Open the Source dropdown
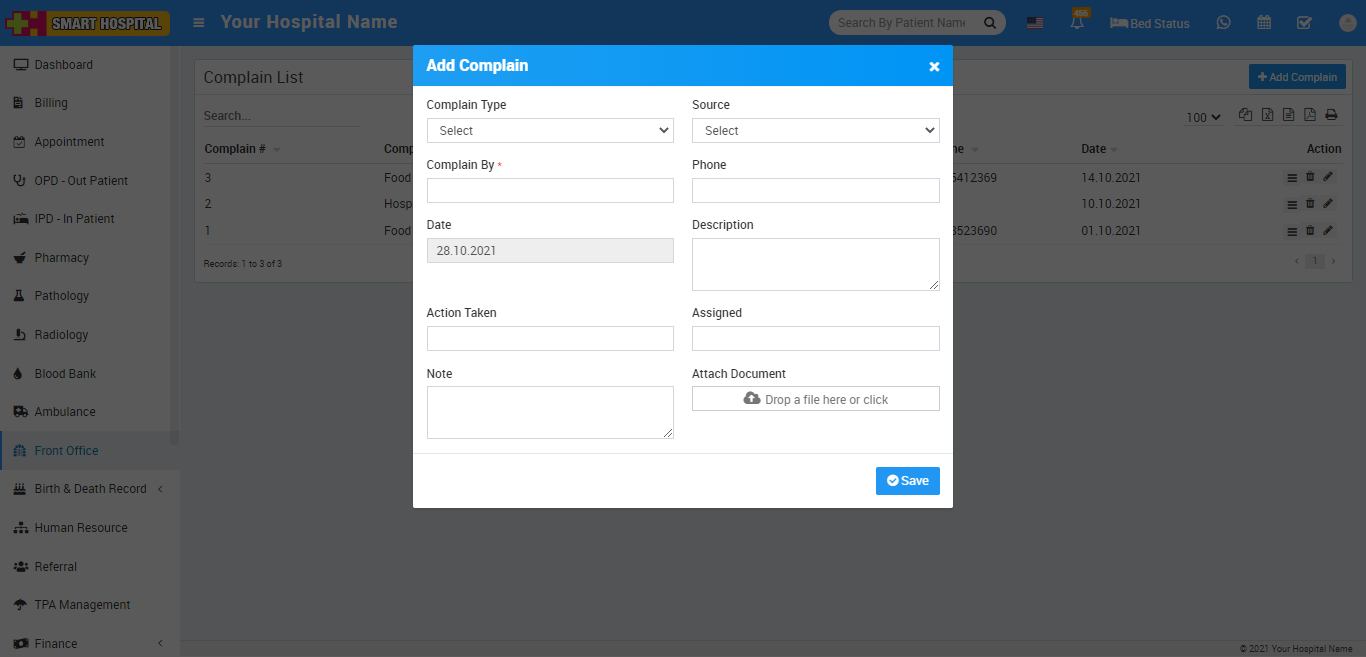Image resolution: width=1366 pixels, height=657 pixels. 815,131
